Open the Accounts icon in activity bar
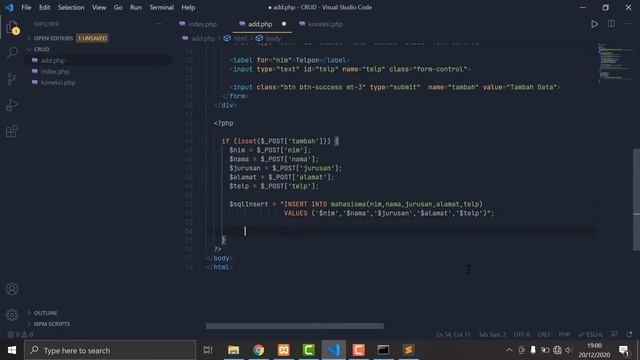Viewport: 640px width, 360px height. point(12,289)
